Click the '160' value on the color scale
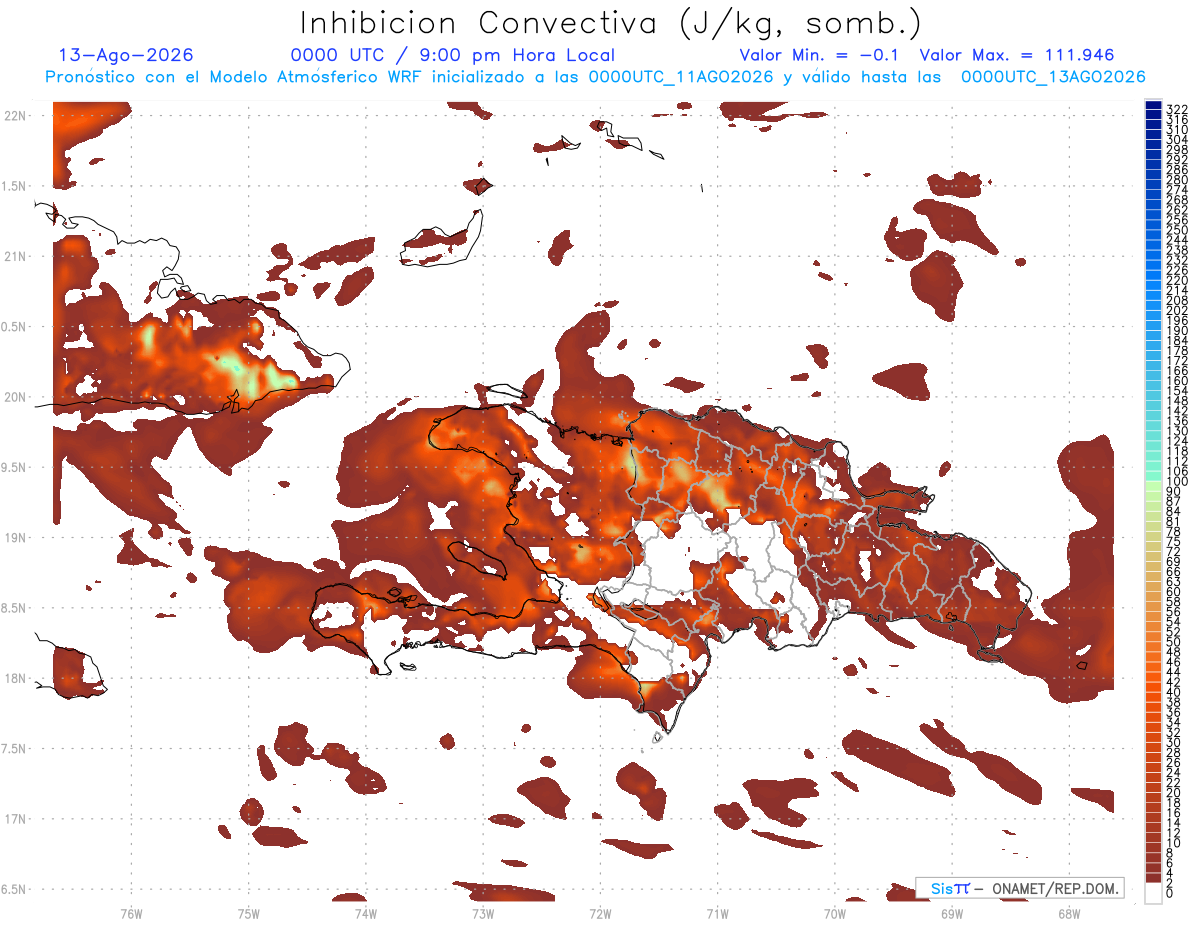Screen dimensions: 1200x927 click(x=1176, y=380)
